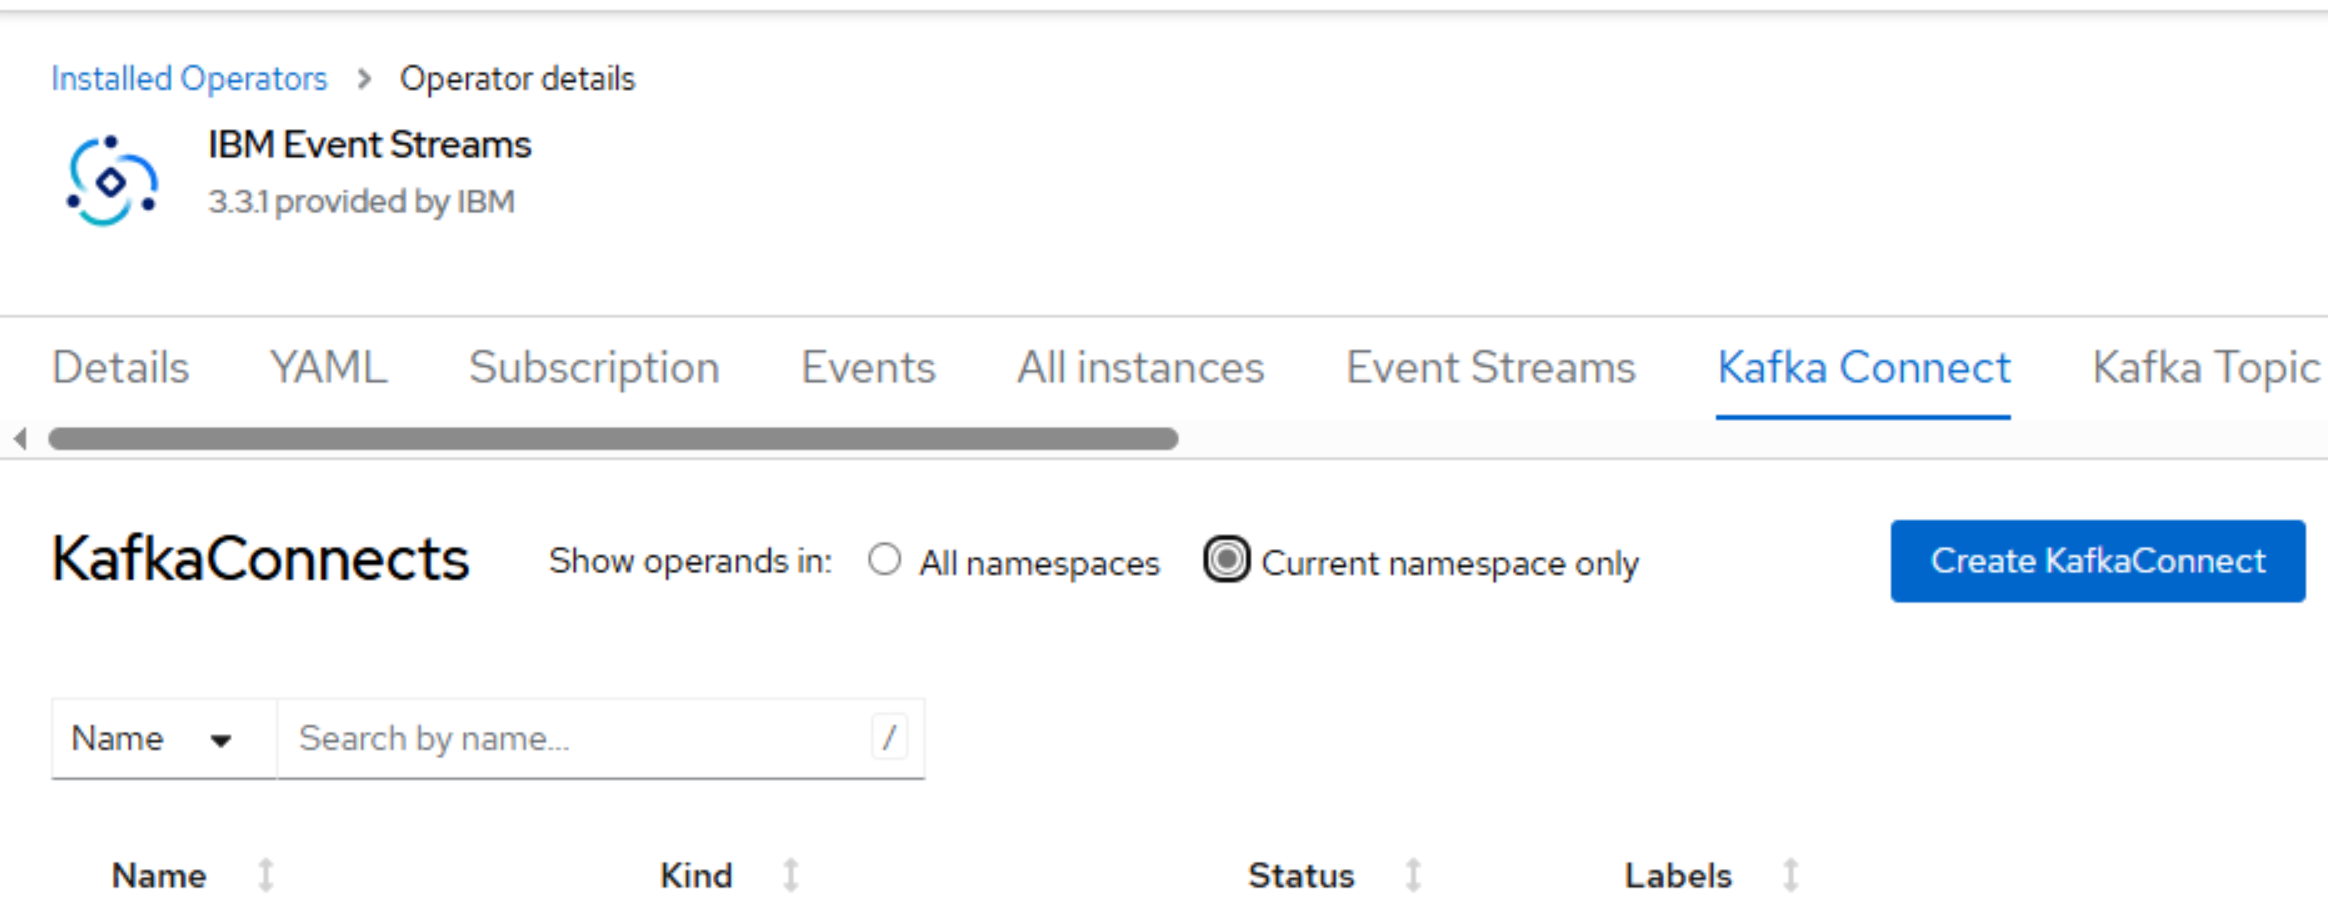
Task: Sort table by Labels column sort icon
Action: pyautogui.click(x=1790, y=875)
